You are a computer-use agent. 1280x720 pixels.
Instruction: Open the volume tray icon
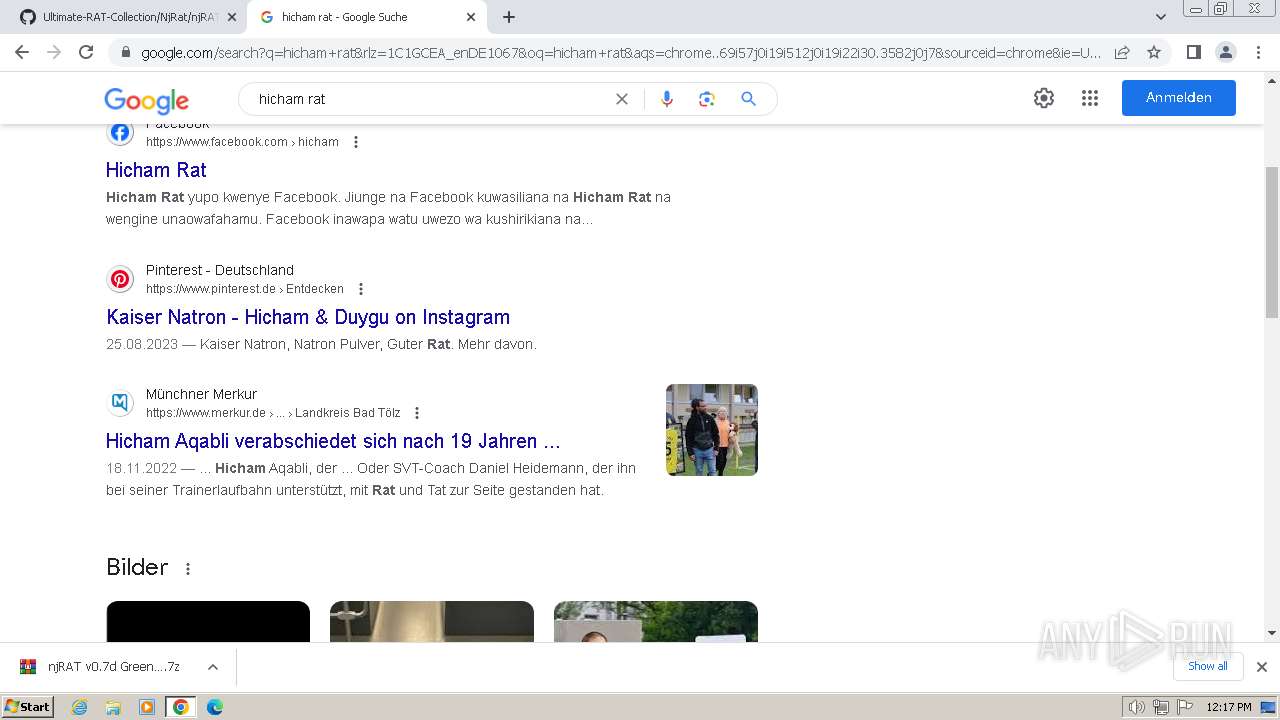click(1137, 707)
